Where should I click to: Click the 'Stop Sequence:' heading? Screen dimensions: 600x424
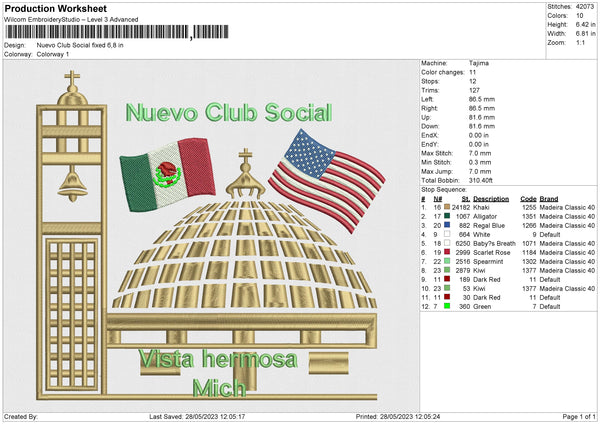(x=444, y=190)
